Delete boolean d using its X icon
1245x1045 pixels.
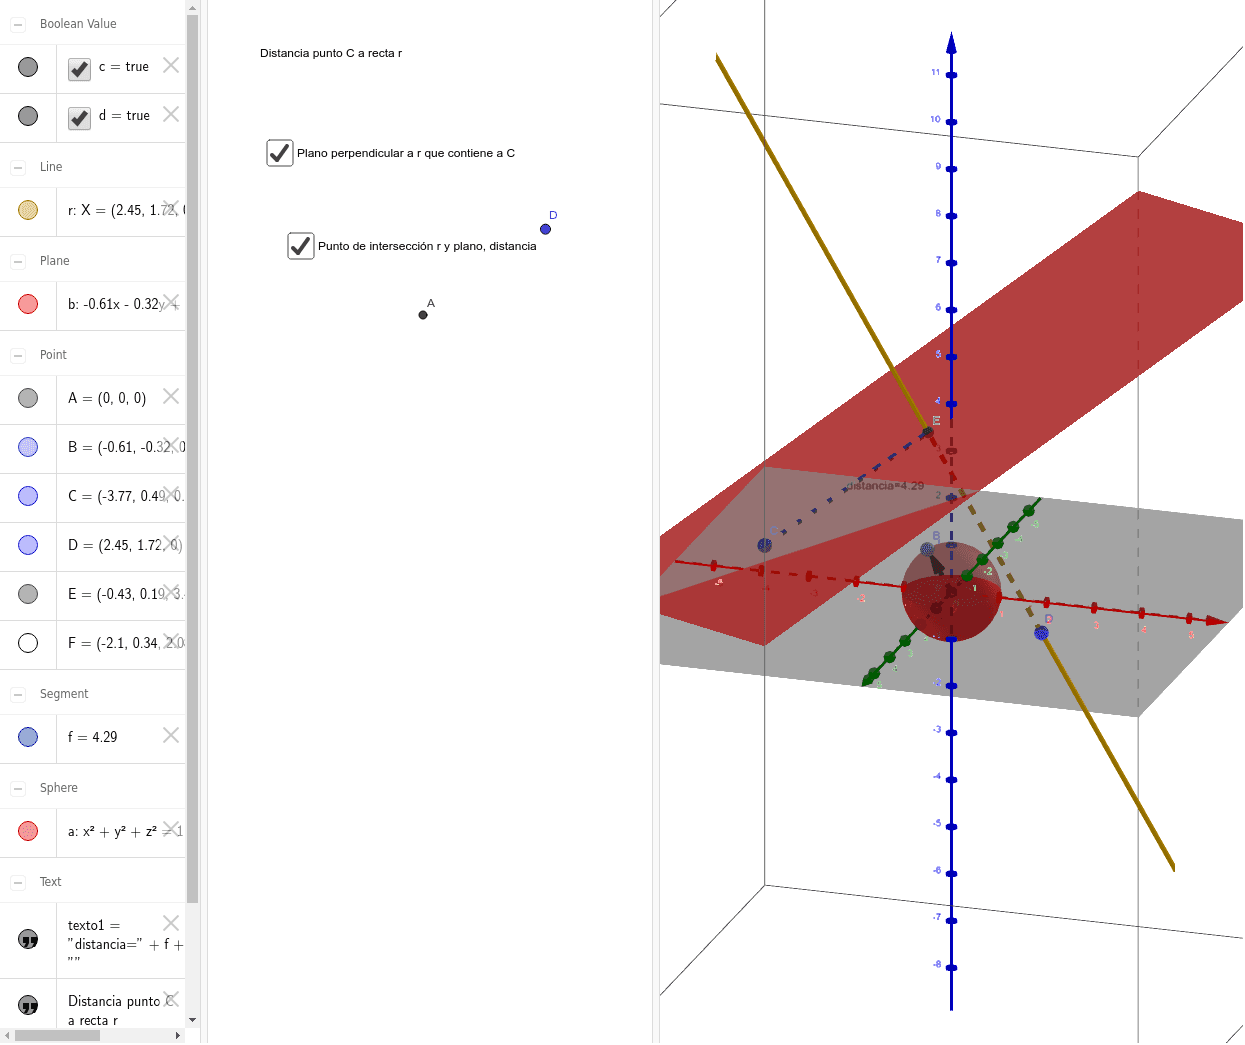(x=171, y=114)
